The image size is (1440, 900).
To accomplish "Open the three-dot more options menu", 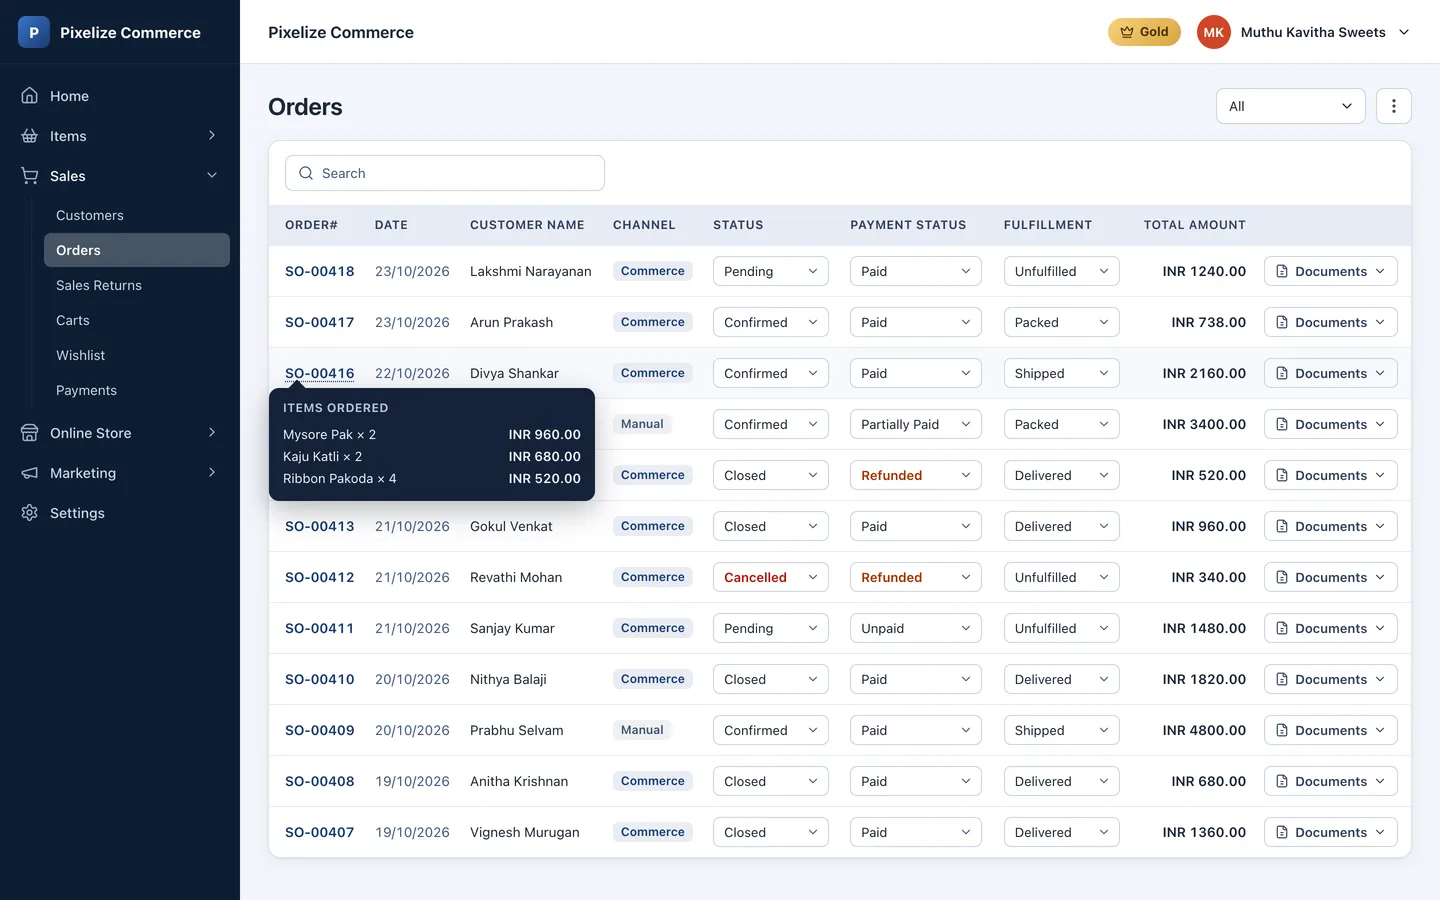I will tap(1394, 106).
